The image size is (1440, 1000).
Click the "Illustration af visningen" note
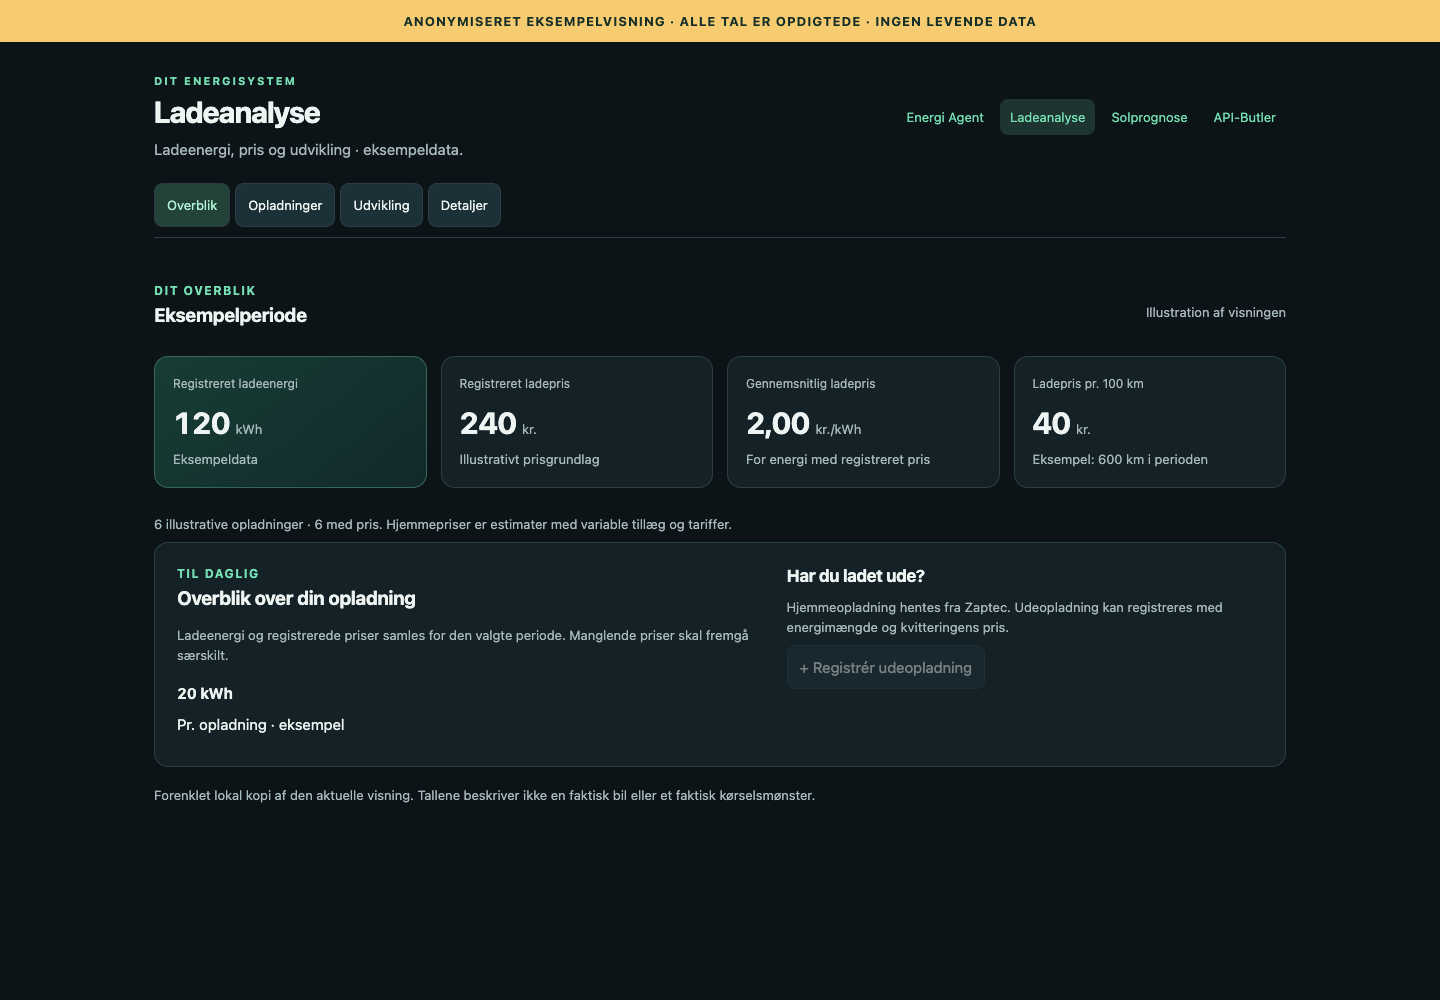click(x=1216, y=313)
